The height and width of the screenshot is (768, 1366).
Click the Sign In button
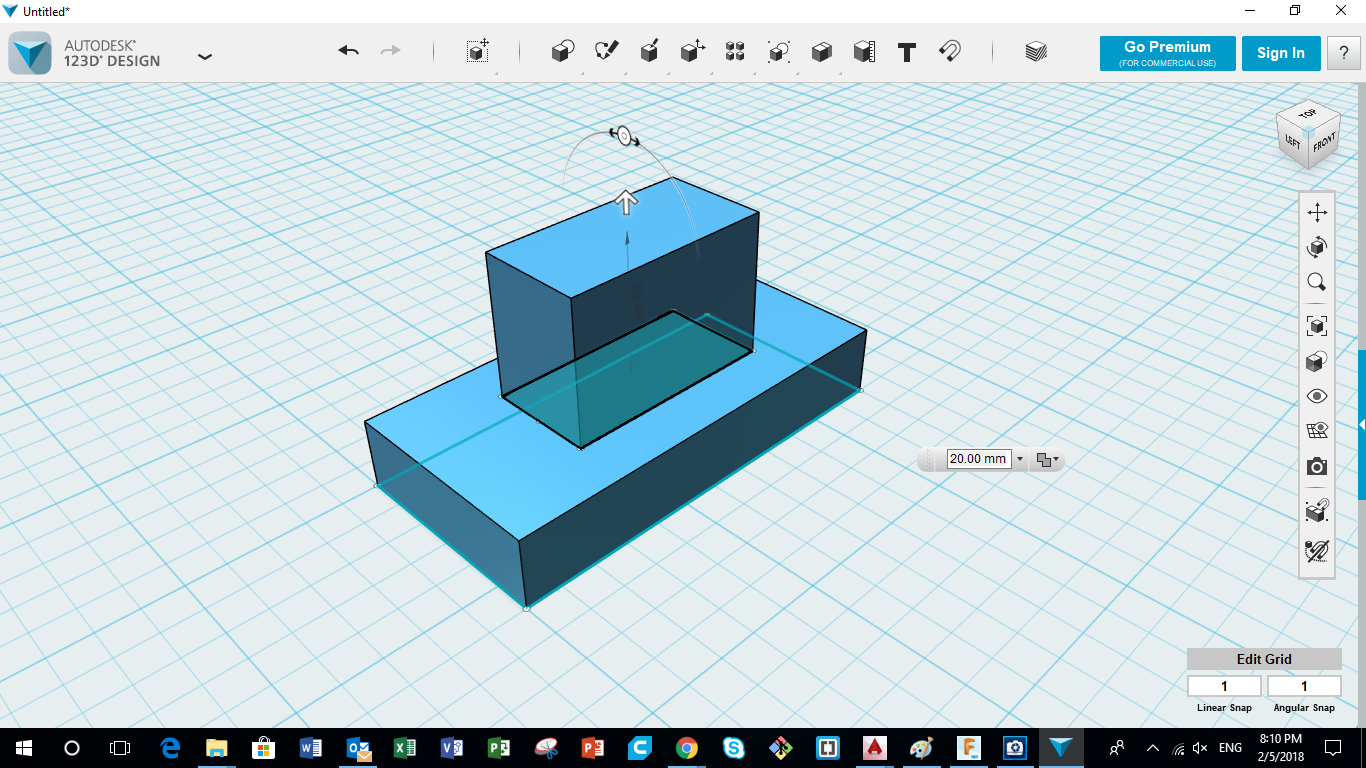click(x=1281, y=54)
